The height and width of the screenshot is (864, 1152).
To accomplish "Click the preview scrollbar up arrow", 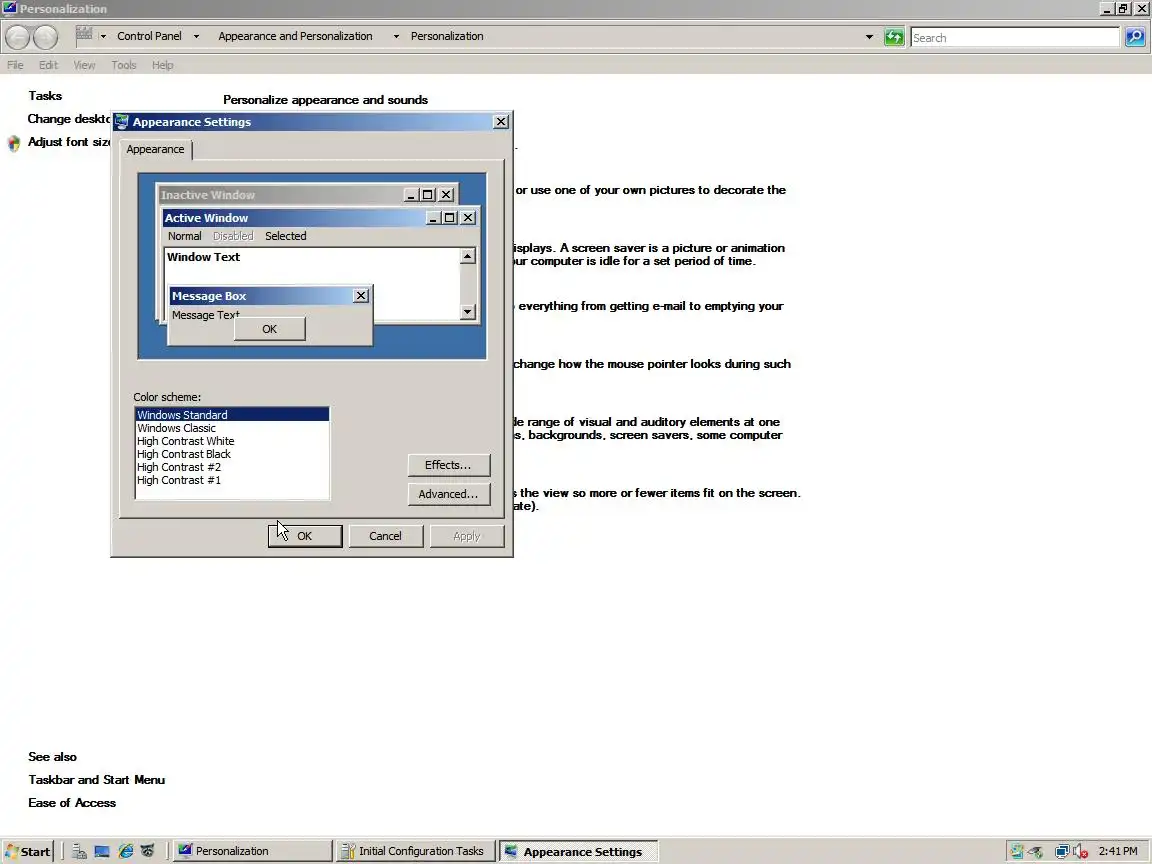I will pos(468,256).
